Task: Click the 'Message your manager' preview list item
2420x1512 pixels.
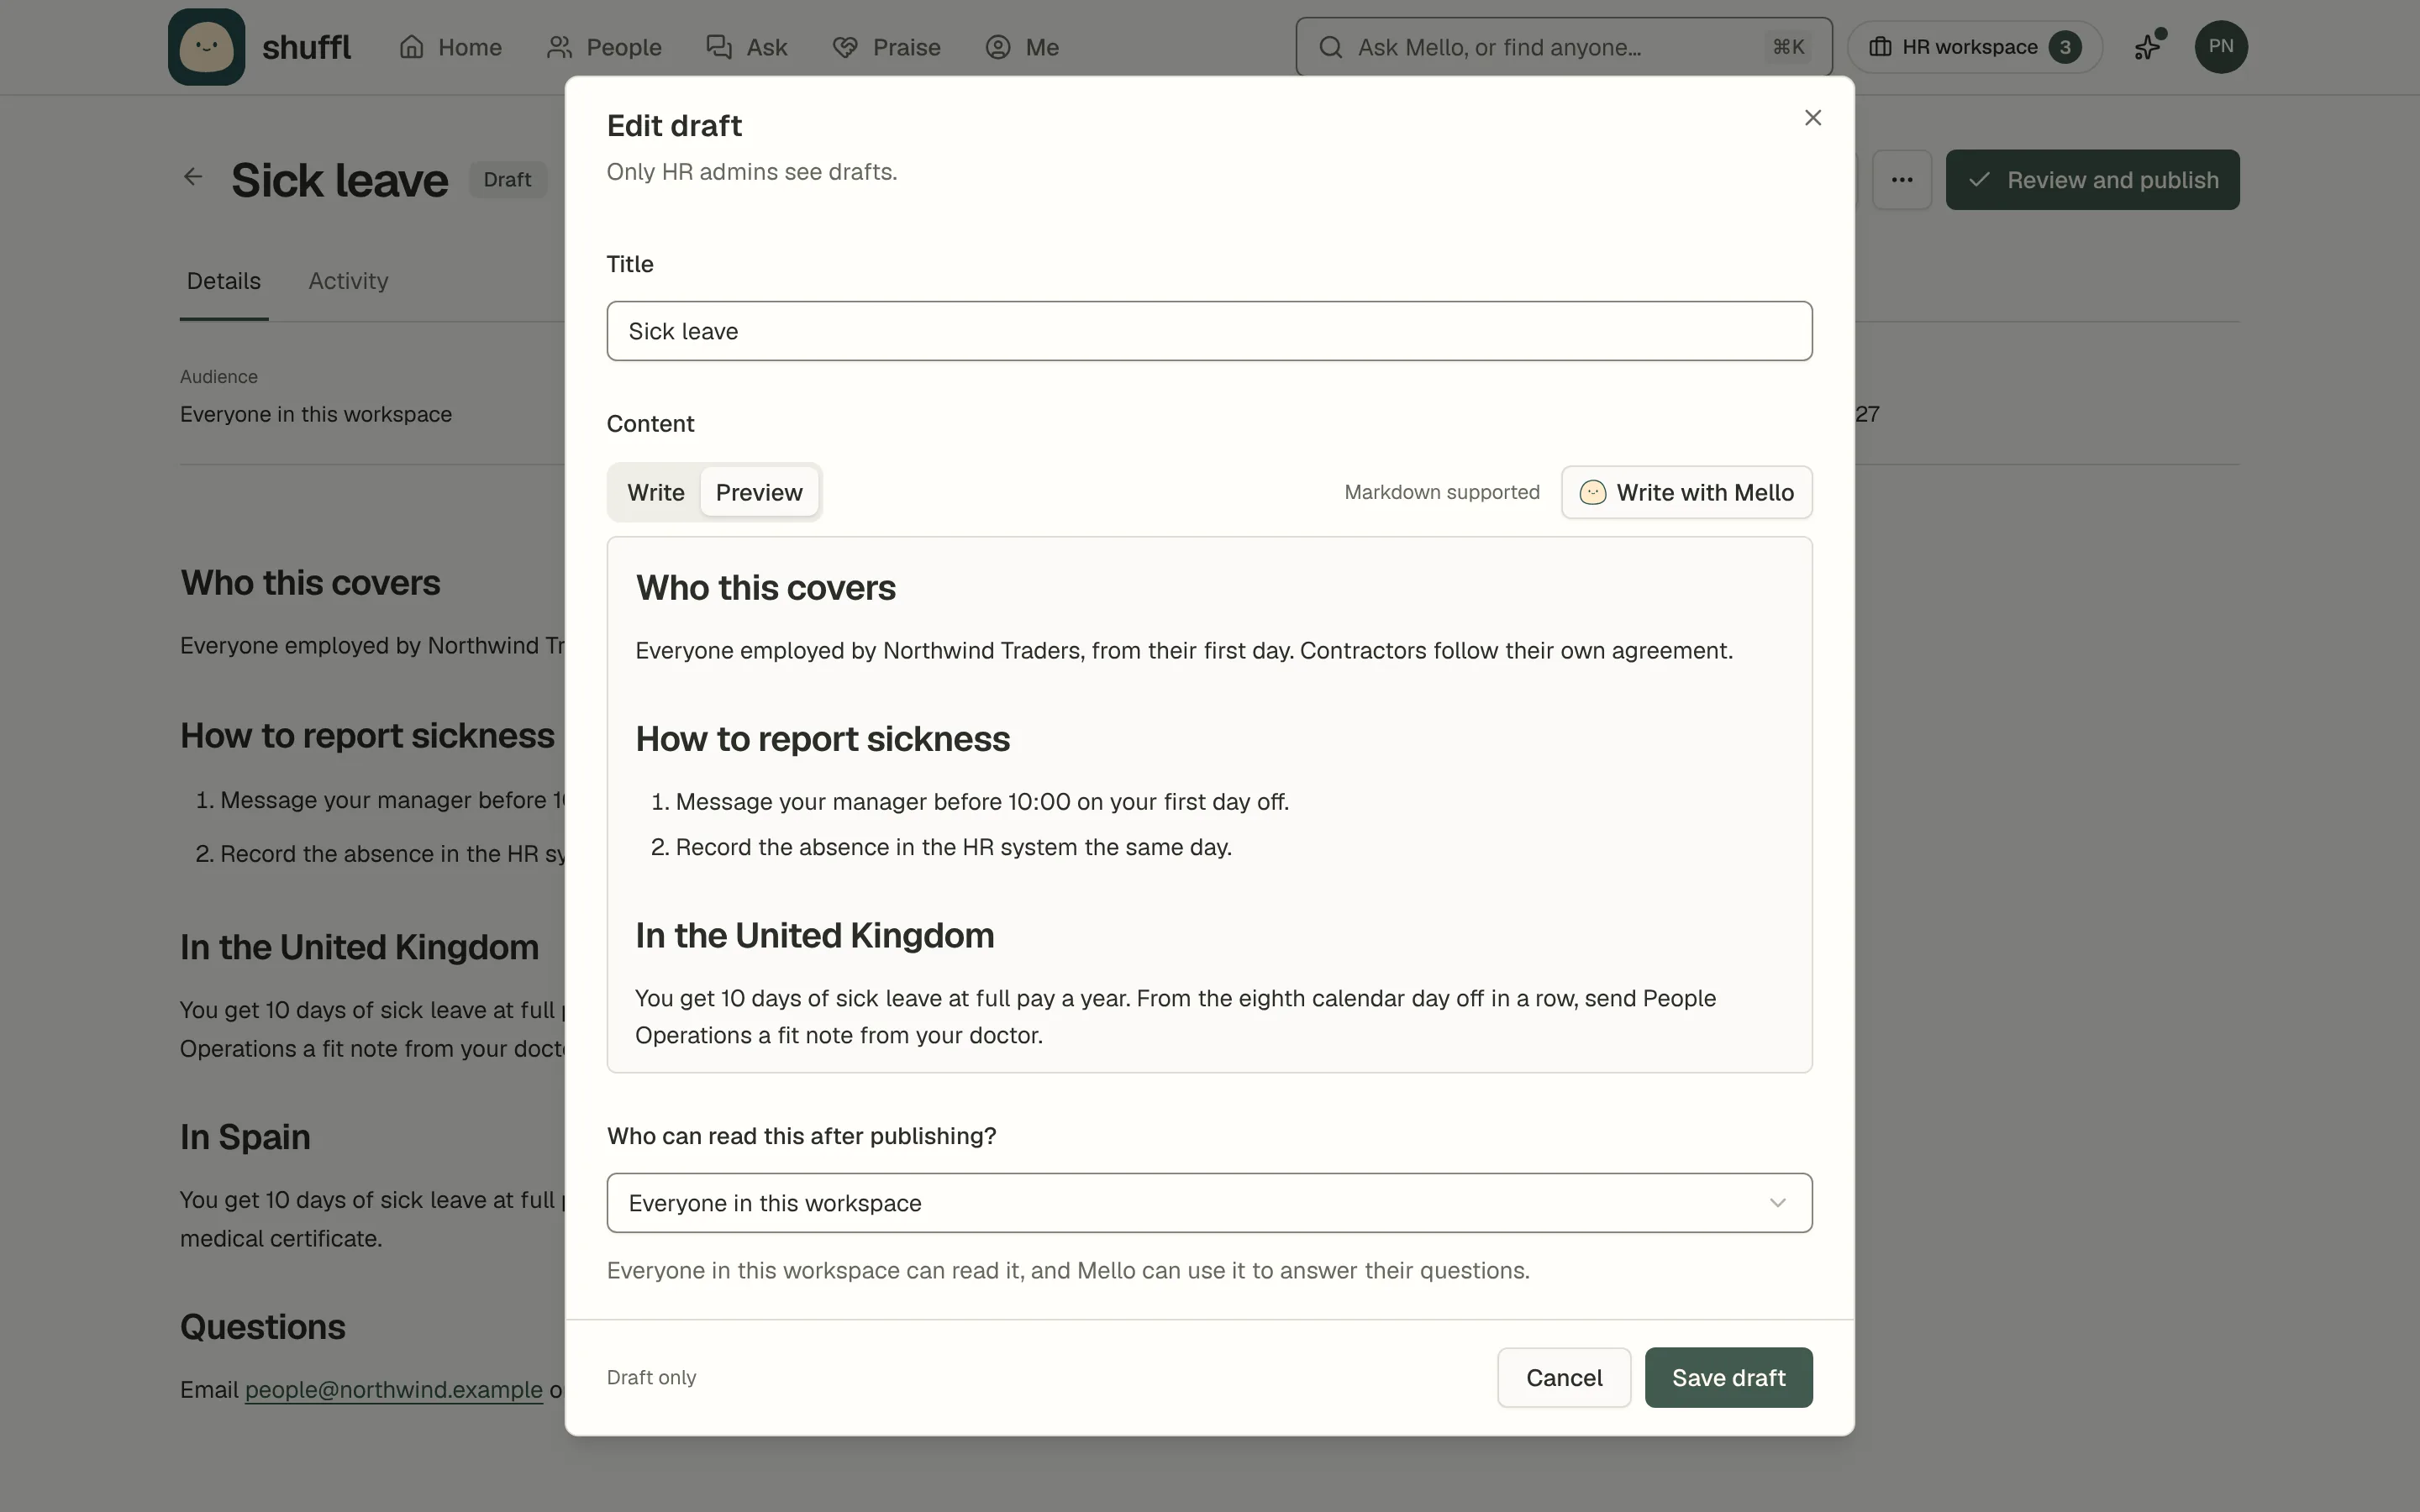Action: coord(982,802)
